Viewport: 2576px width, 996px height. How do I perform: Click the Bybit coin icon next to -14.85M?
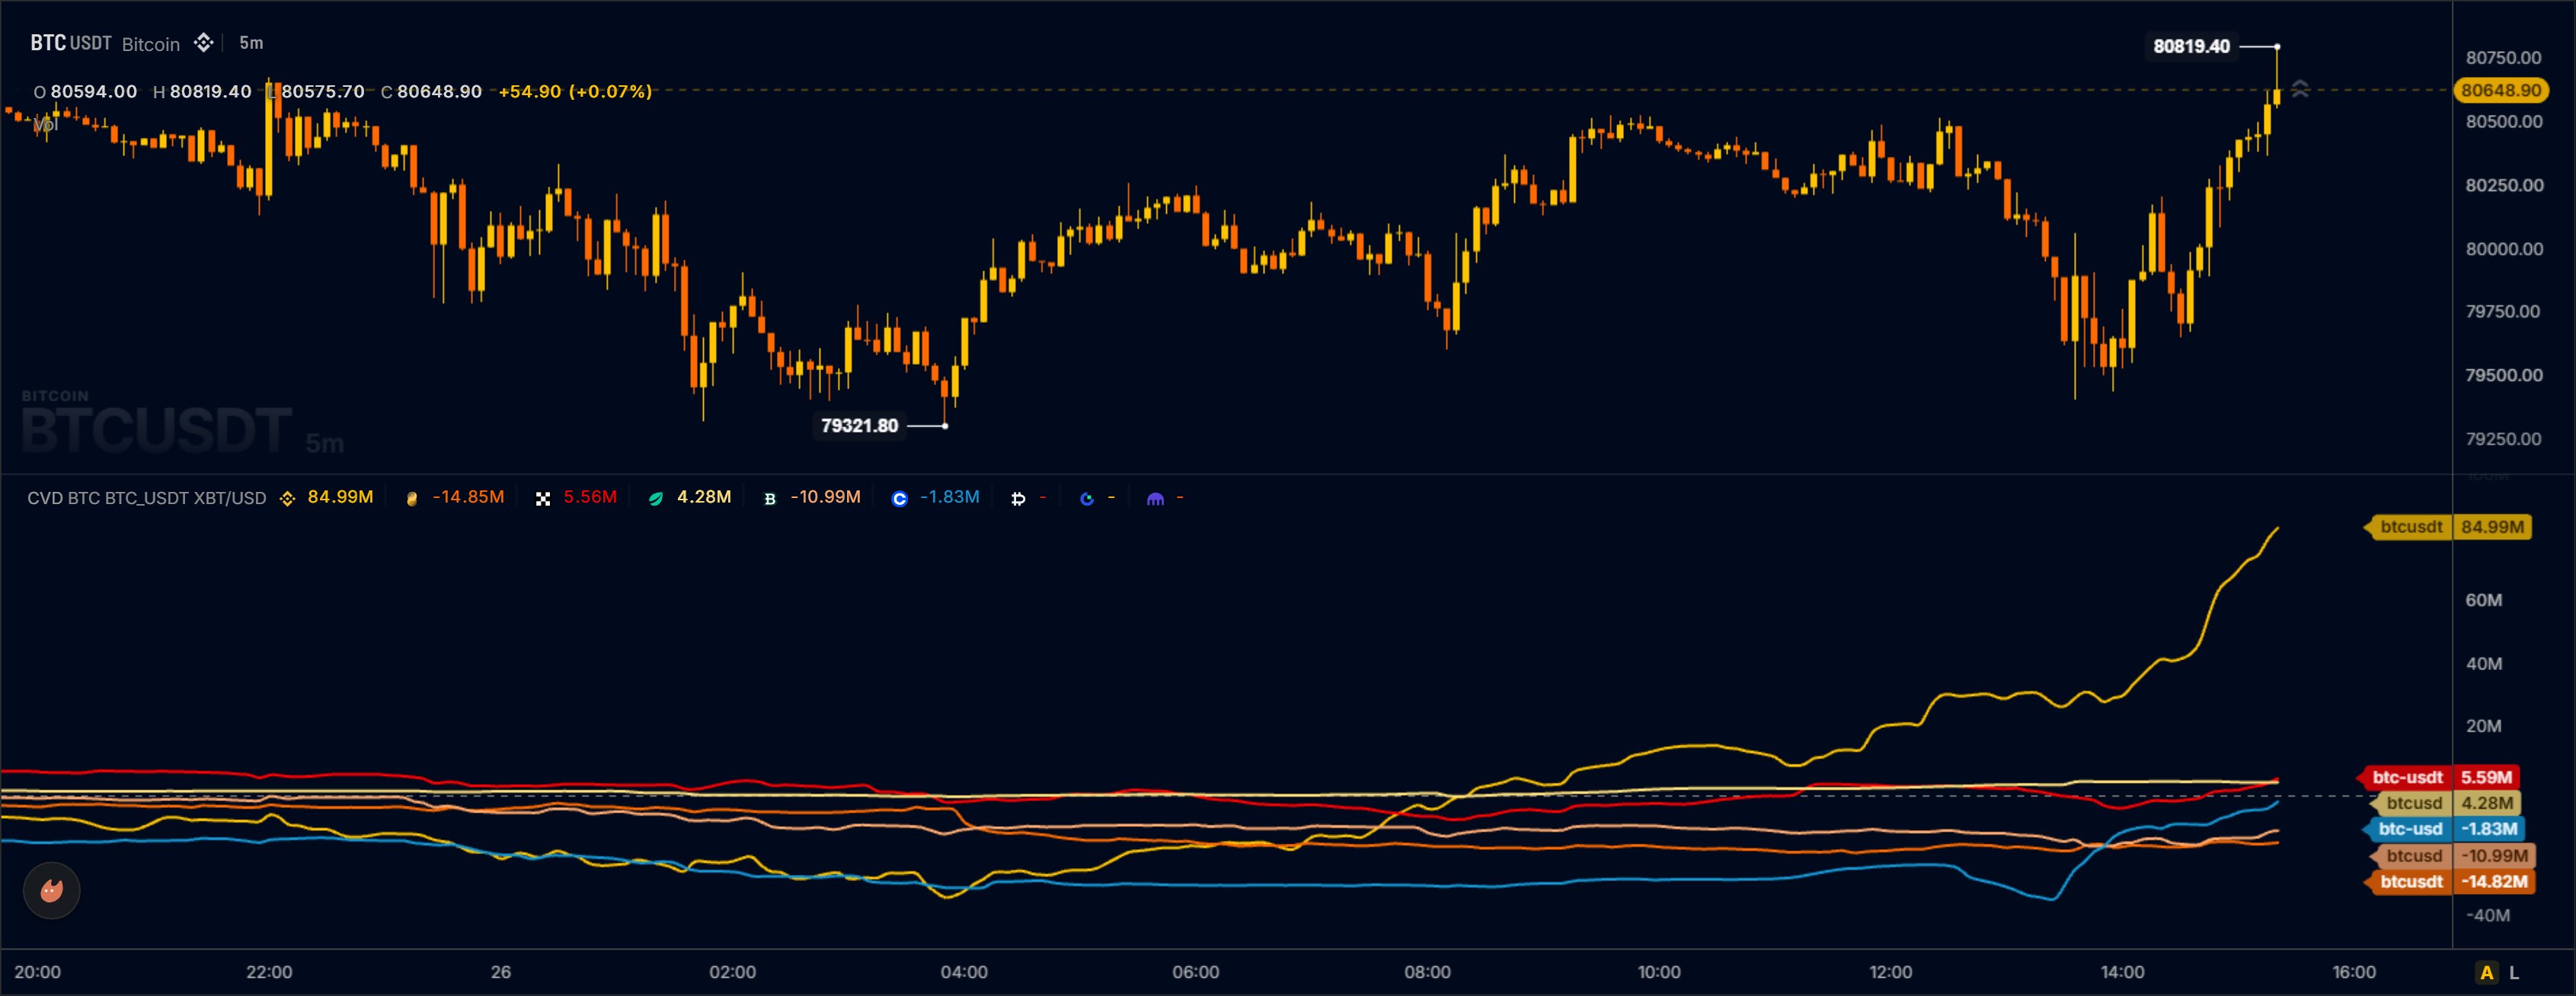pos(411,498)
